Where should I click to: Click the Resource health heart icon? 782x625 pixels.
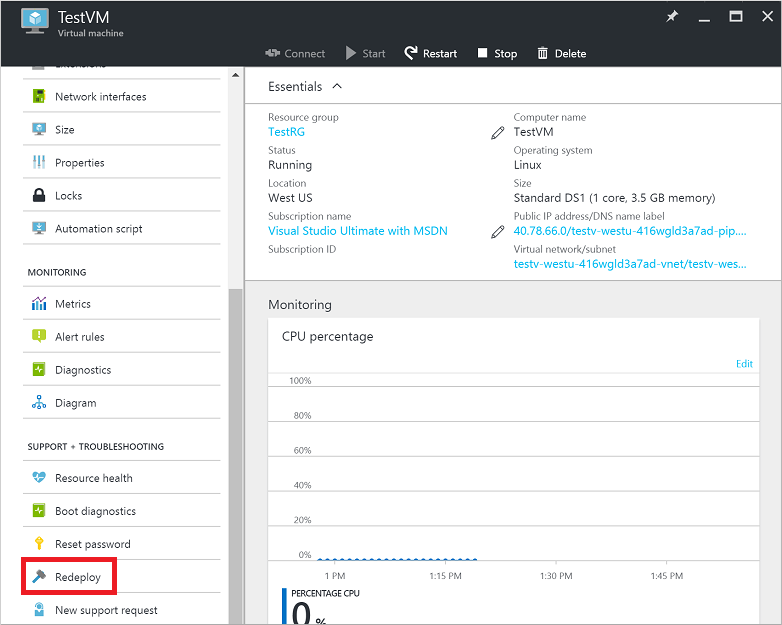[x=39, y=478]
